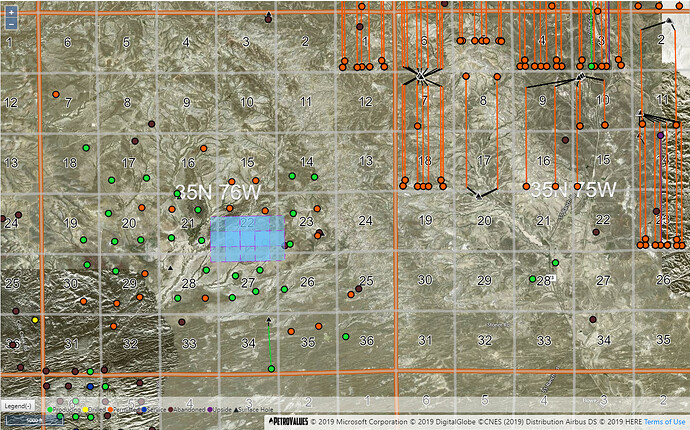Select the surface hole between sections 9 and 10 of 75W
The height and width of the screenshot is (430, 690).
[580, 77]
